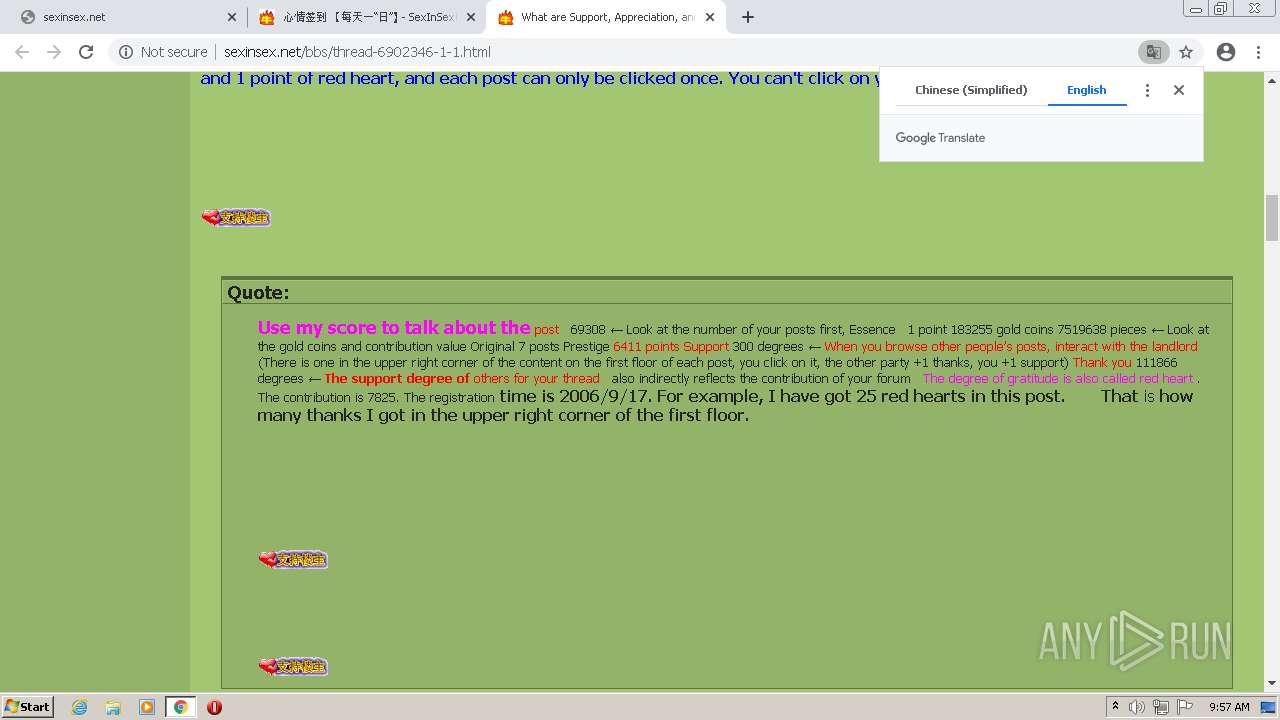Open Chrome's three-dot main menu
Screen dimensions: 1280x720
1258,52
